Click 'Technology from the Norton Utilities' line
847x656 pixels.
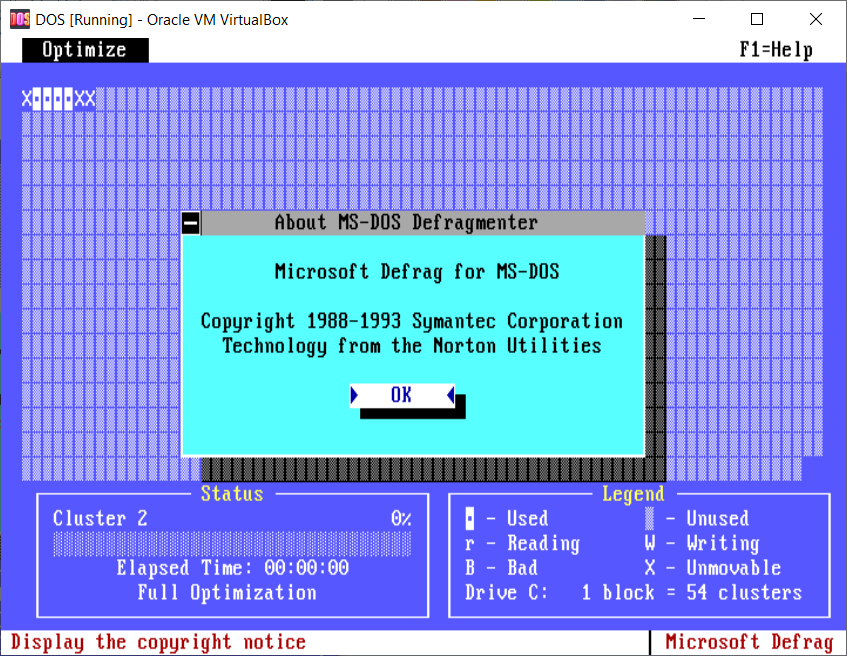412,346
